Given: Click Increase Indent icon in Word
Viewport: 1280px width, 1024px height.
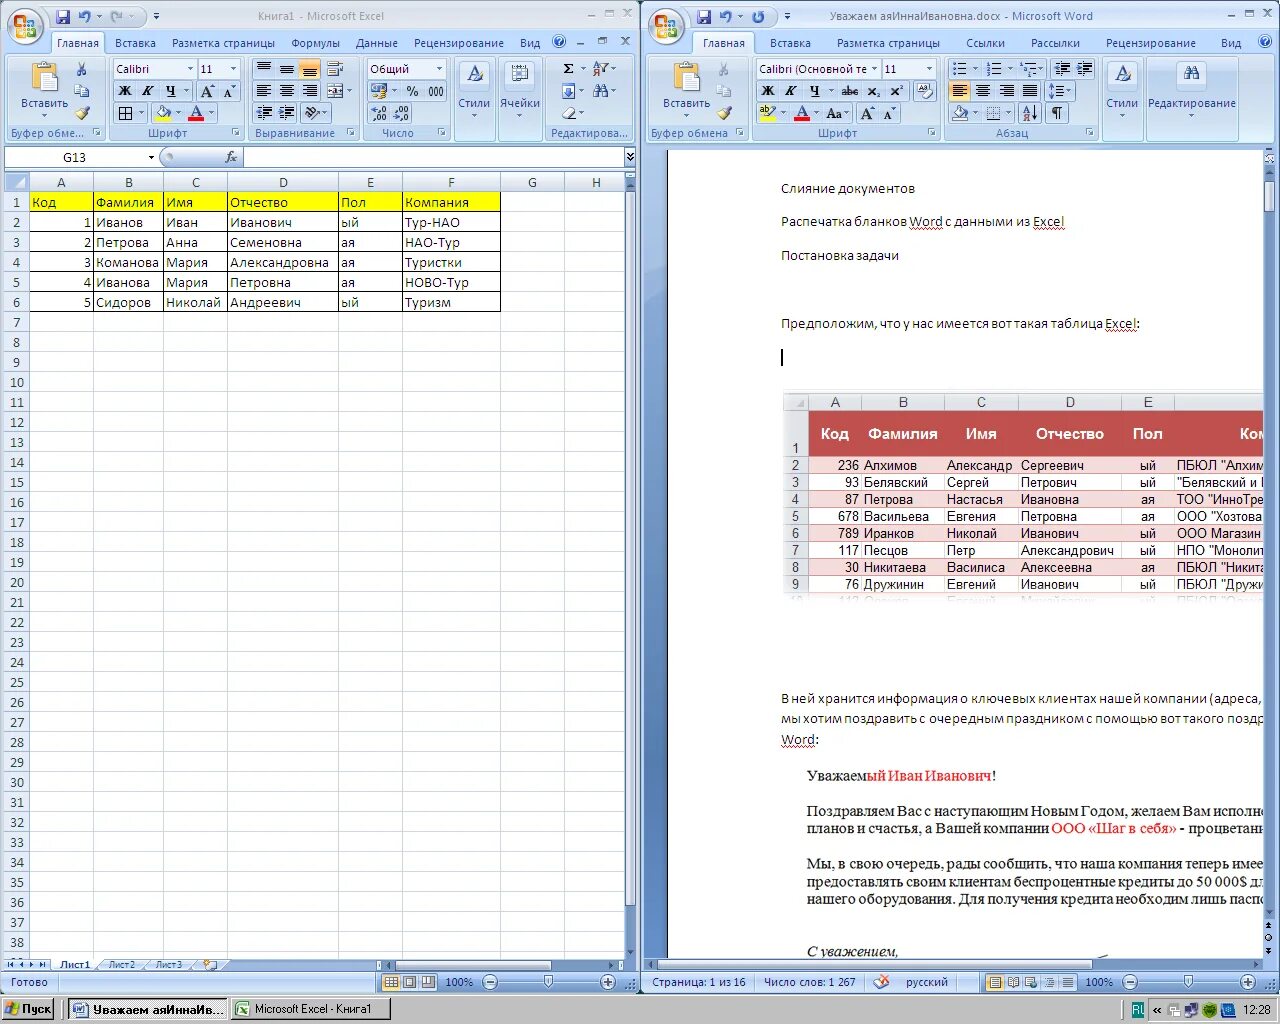Looking at the screenshot, I should [x=1085, y=69].
